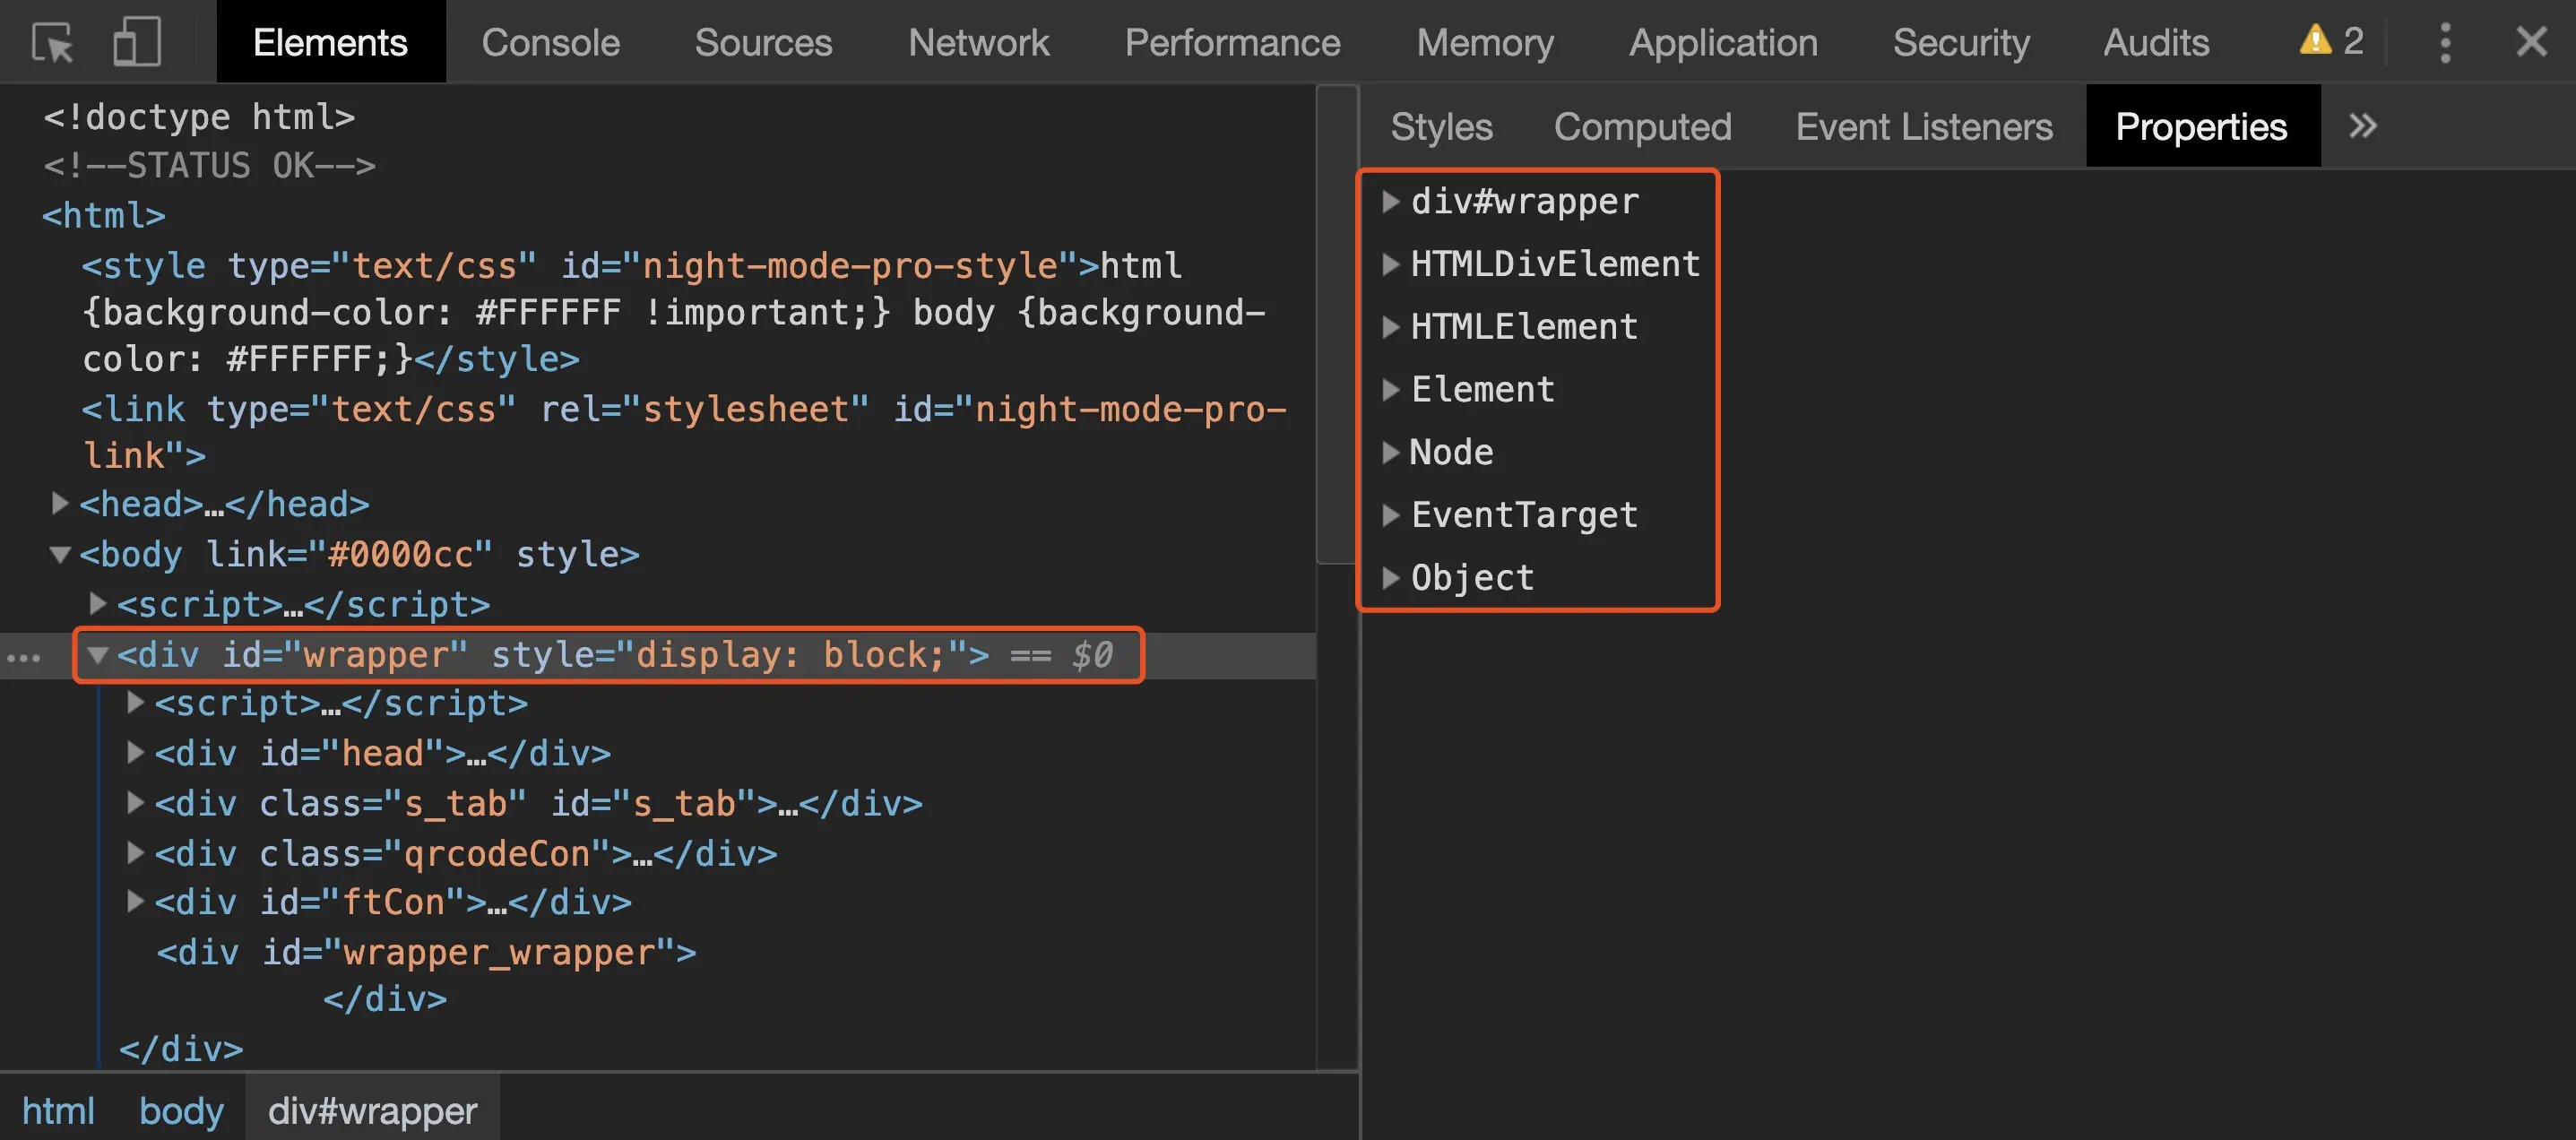
Task: Expand the head element node
Action: click(60, 503)
